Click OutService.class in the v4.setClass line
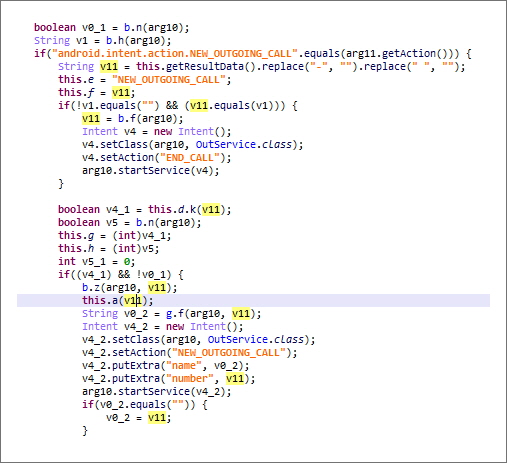Image resolution: width=507 pixels, height=463 pixels. pyautogui.click(x=244, y=144)
